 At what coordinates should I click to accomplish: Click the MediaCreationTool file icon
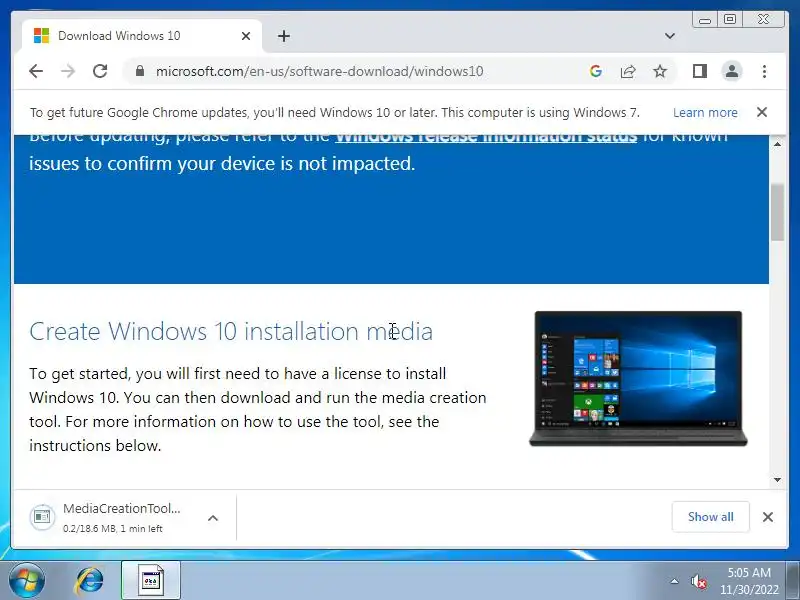[42, 517]
